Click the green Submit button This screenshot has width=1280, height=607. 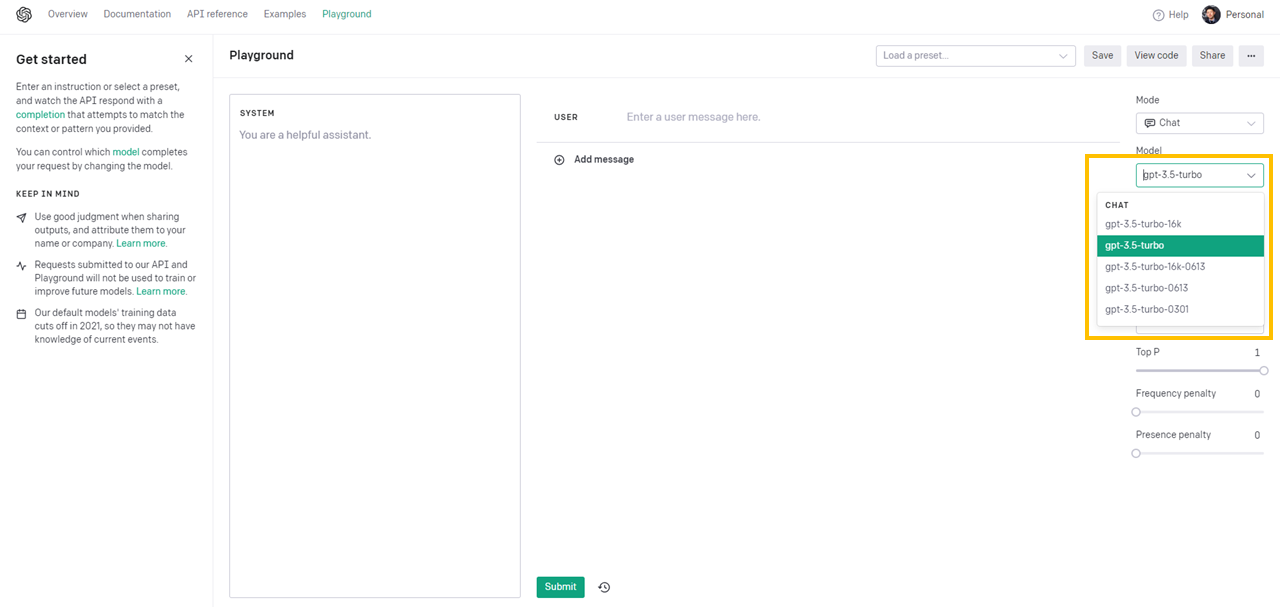[560, 587]
